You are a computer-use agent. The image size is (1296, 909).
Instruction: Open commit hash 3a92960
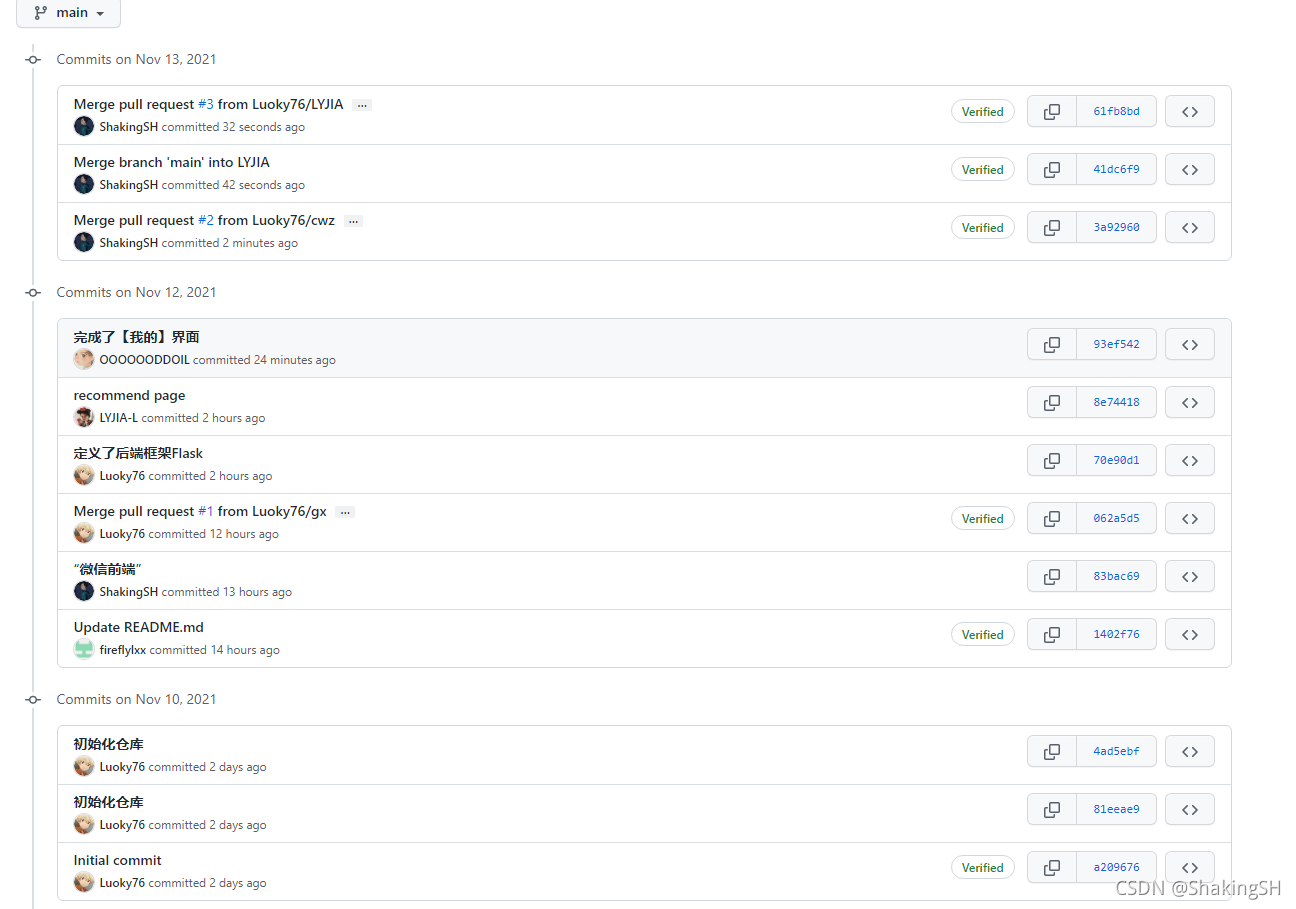[x=1116, y=228]
